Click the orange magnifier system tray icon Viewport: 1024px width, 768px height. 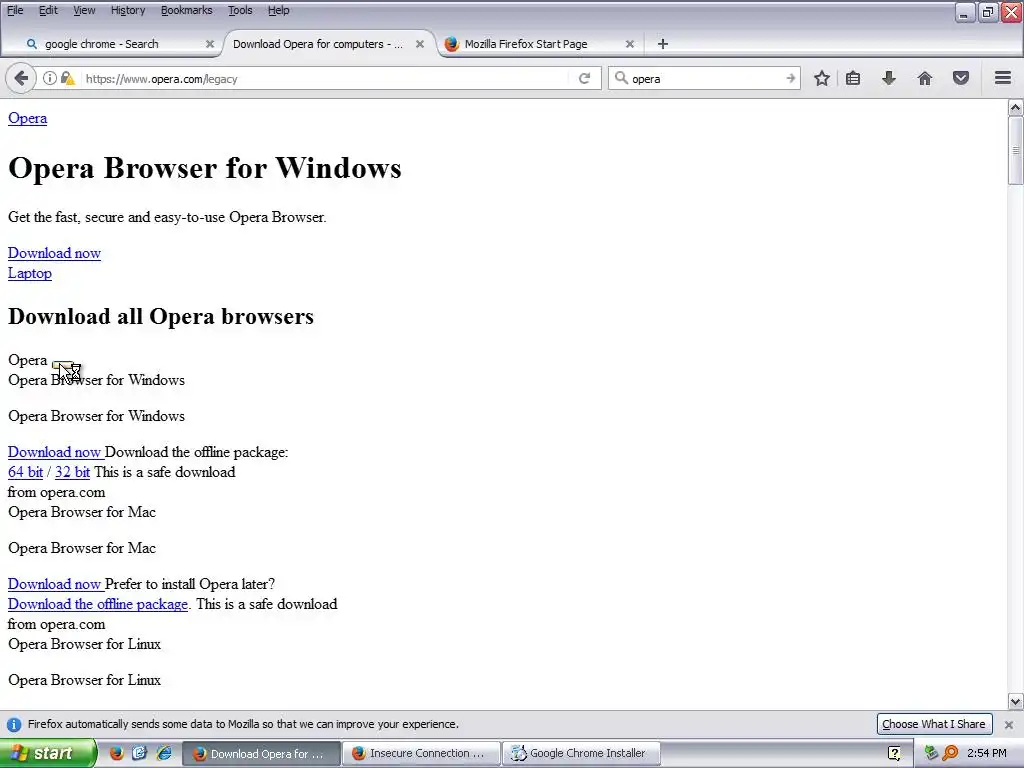[950, 753]
